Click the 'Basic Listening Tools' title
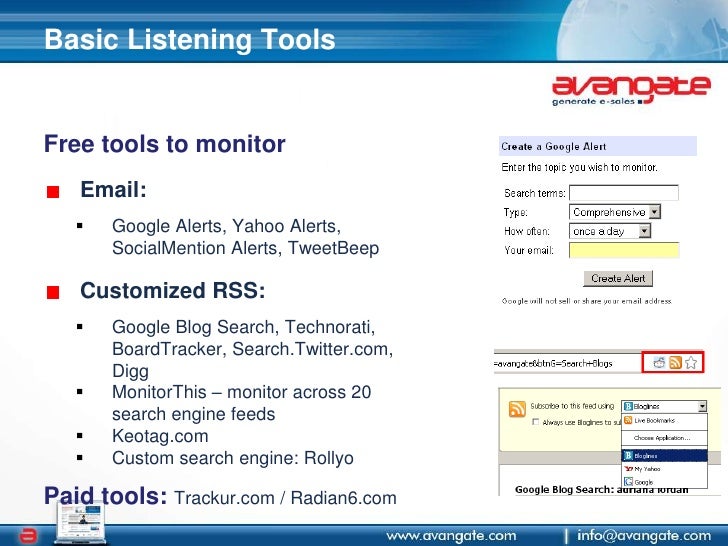The image size is (728, 546). (x=189, y=39)
